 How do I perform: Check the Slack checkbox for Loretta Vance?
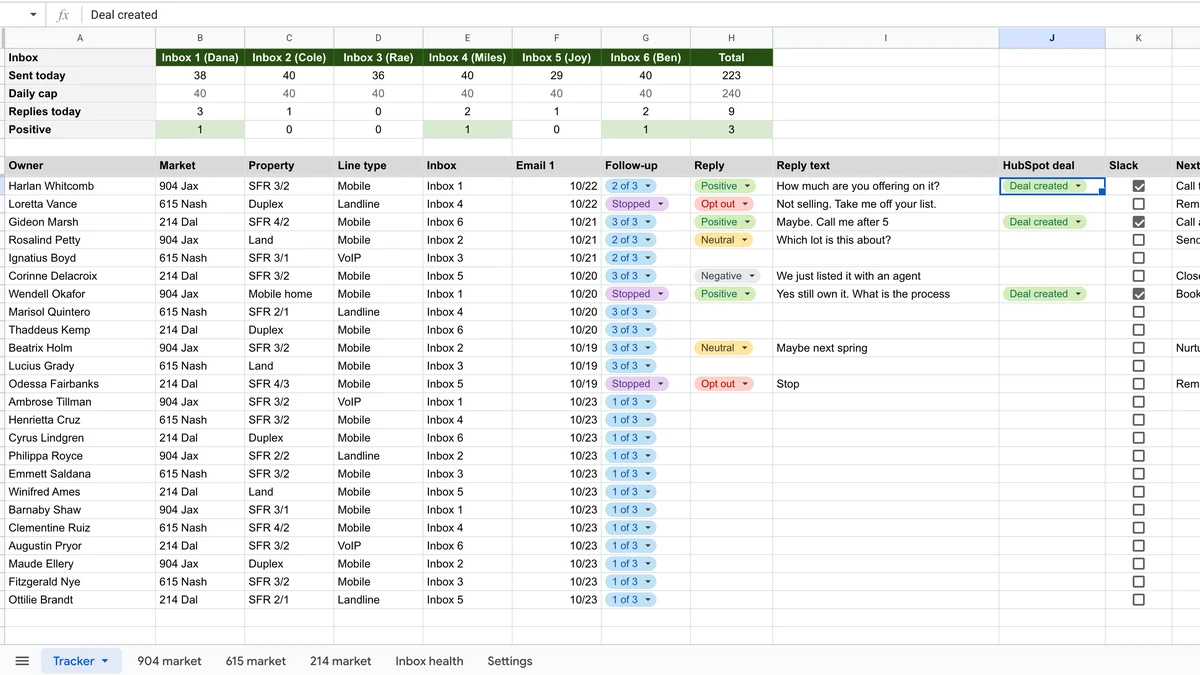point(1138,204)
